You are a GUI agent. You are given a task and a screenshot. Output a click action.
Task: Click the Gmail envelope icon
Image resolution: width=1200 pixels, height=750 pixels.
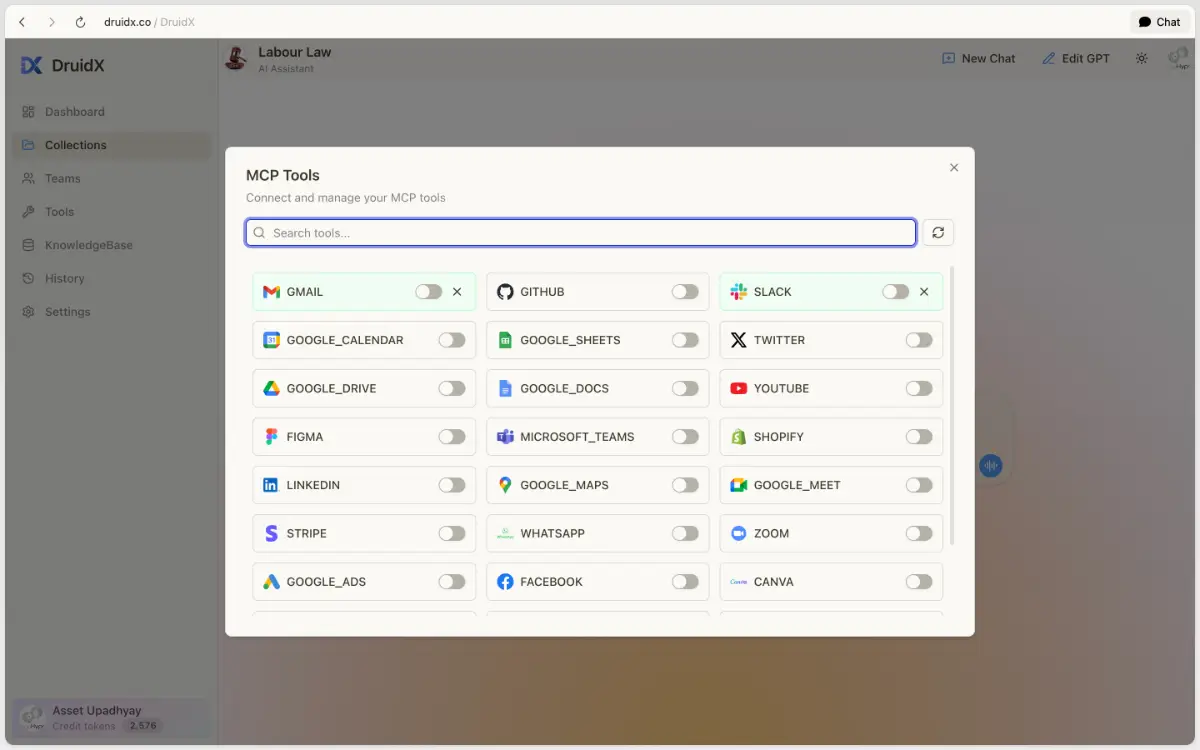pos(271,292)
